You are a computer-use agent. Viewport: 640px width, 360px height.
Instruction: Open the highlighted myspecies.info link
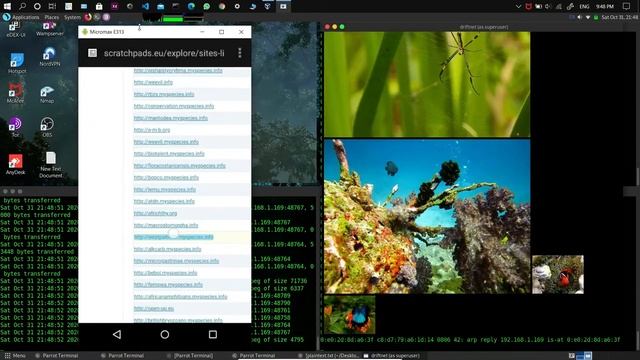[x=173, y=237]
